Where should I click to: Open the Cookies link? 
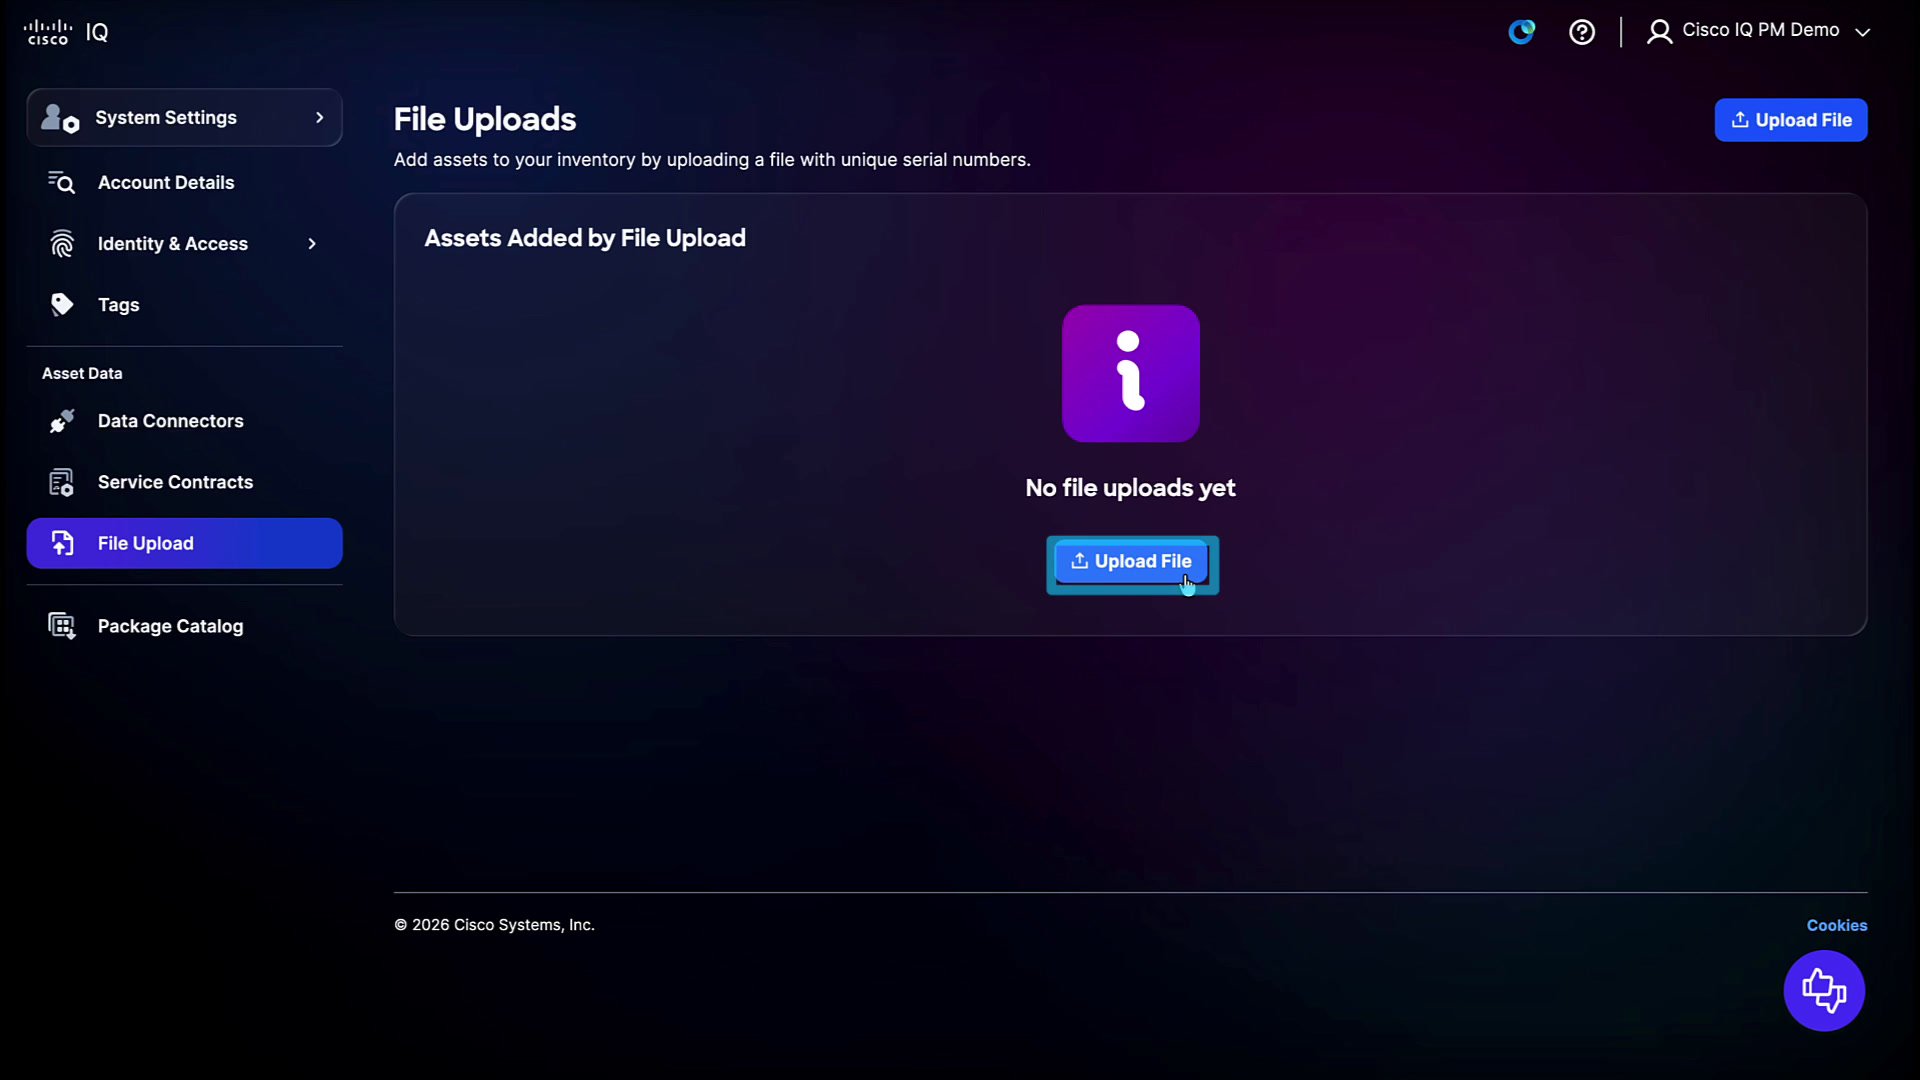pyautogui.click(x=1836, y=925)
